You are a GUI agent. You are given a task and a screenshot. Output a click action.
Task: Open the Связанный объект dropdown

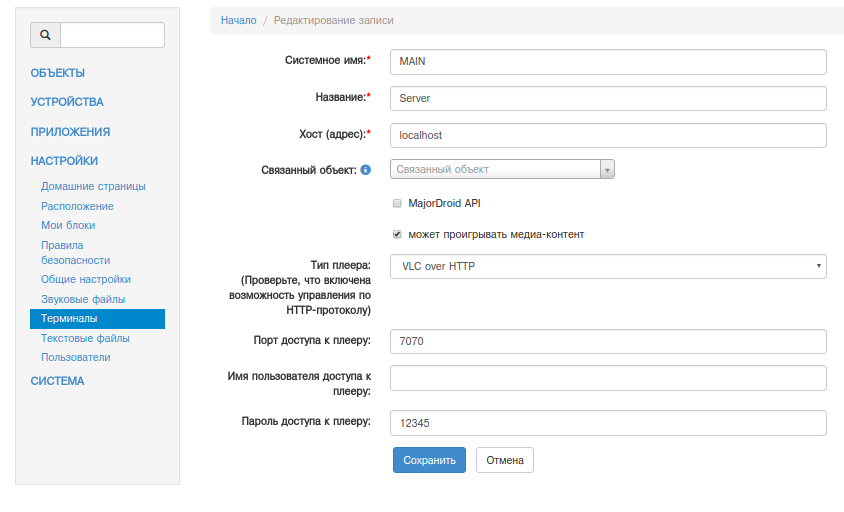pos(501,170)
